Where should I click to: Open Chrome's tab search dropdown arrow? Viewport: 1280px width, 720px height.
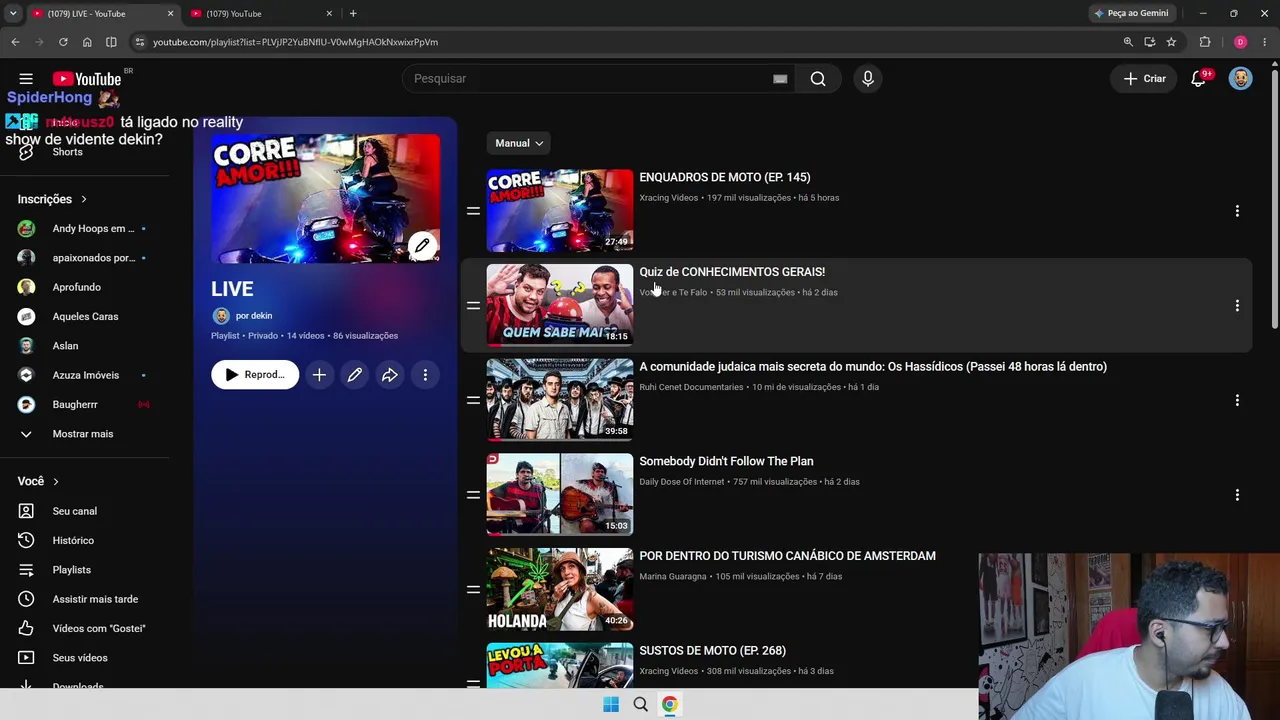(x=13, y=14)
